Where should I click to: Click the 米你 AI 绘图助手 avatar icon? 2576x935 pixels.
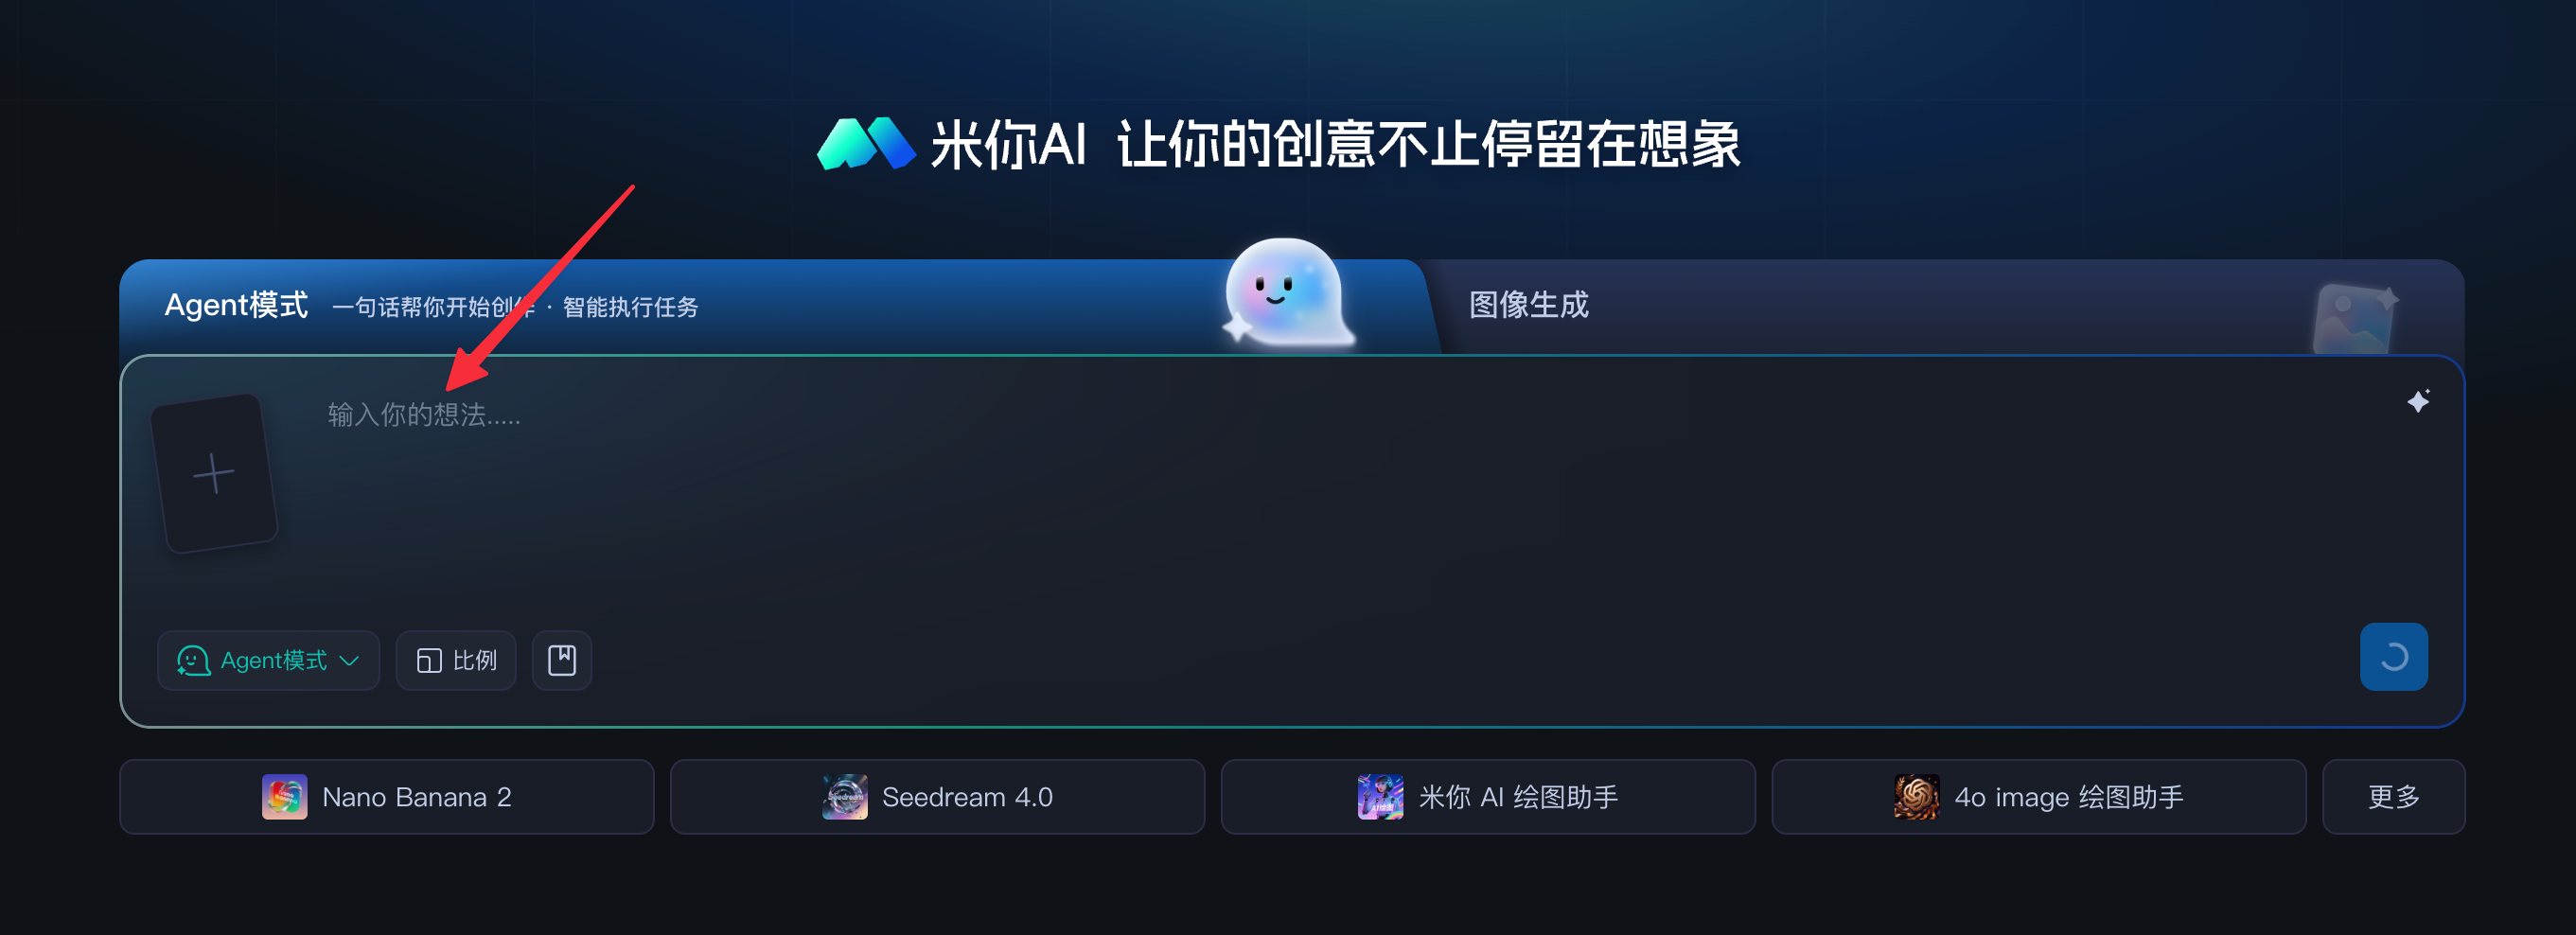1380,797
